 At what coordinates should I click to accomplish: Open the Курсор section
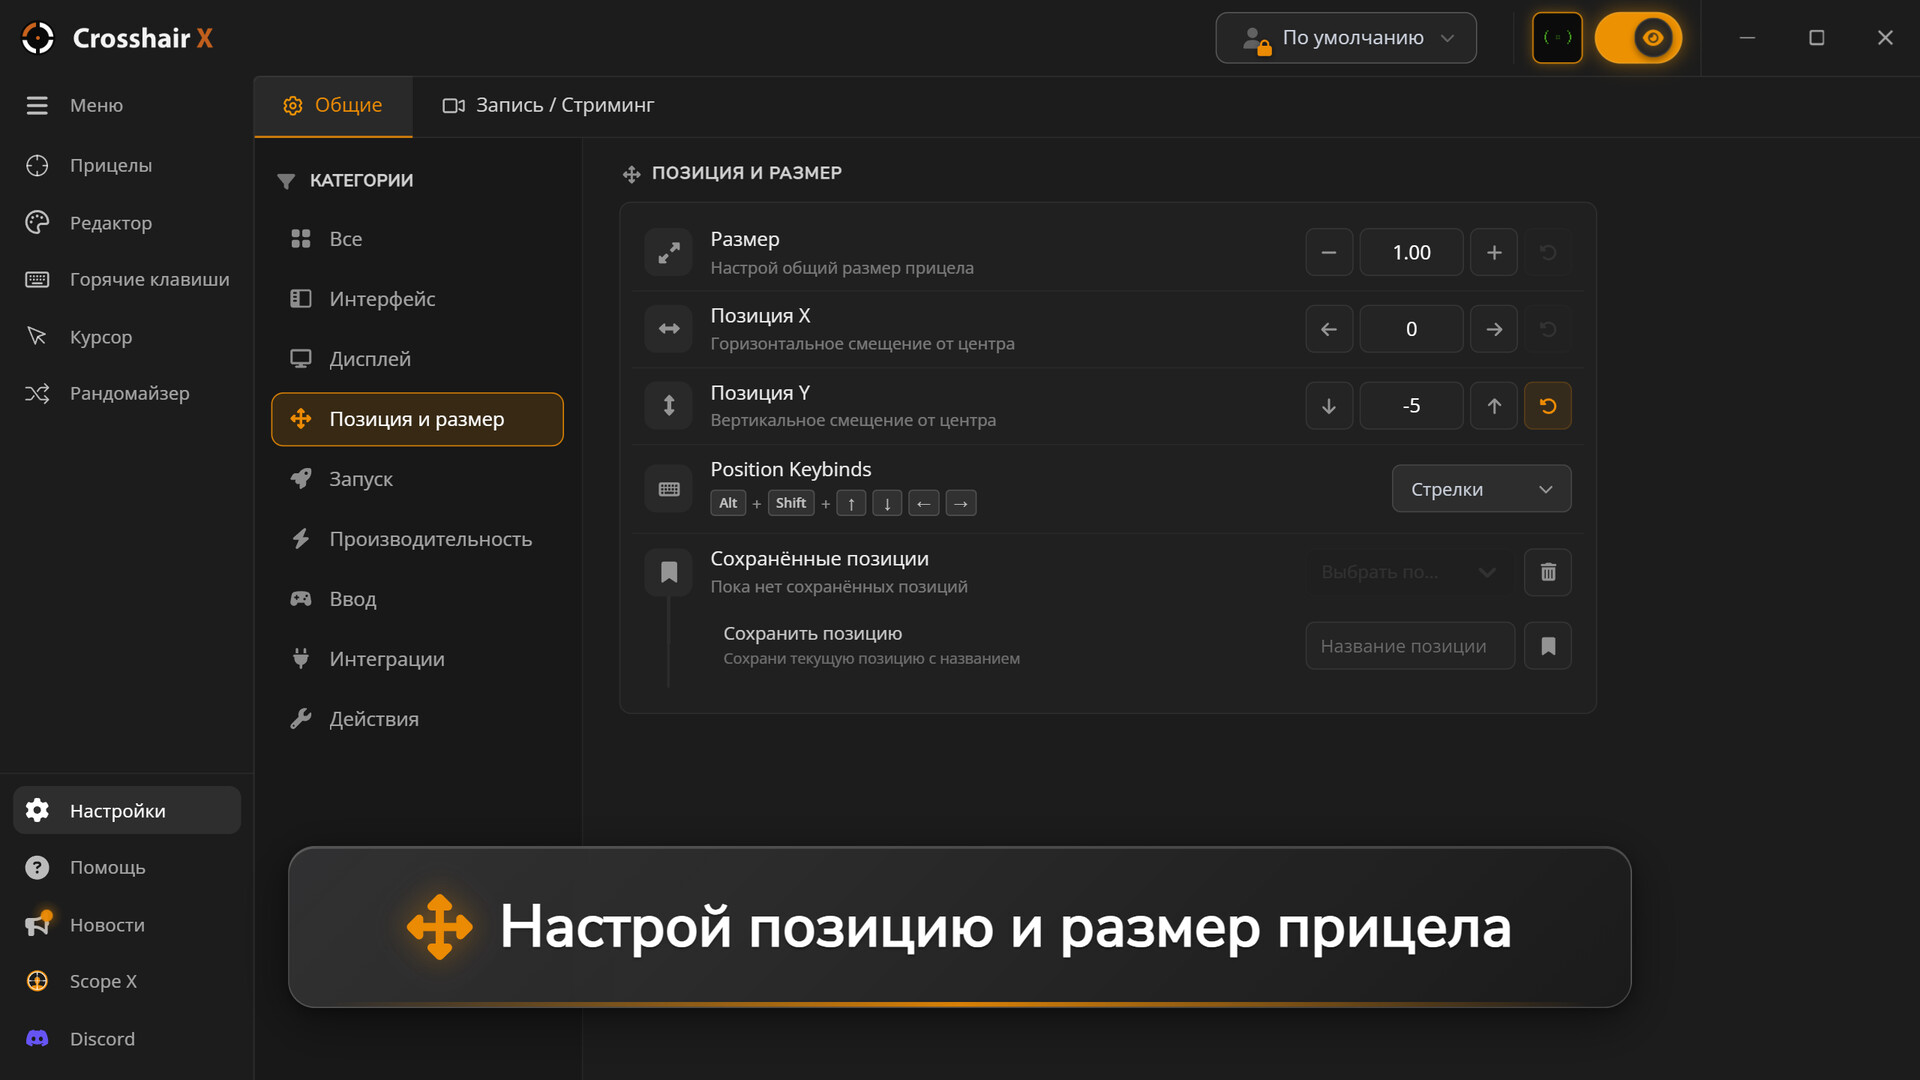click(126, 337)
